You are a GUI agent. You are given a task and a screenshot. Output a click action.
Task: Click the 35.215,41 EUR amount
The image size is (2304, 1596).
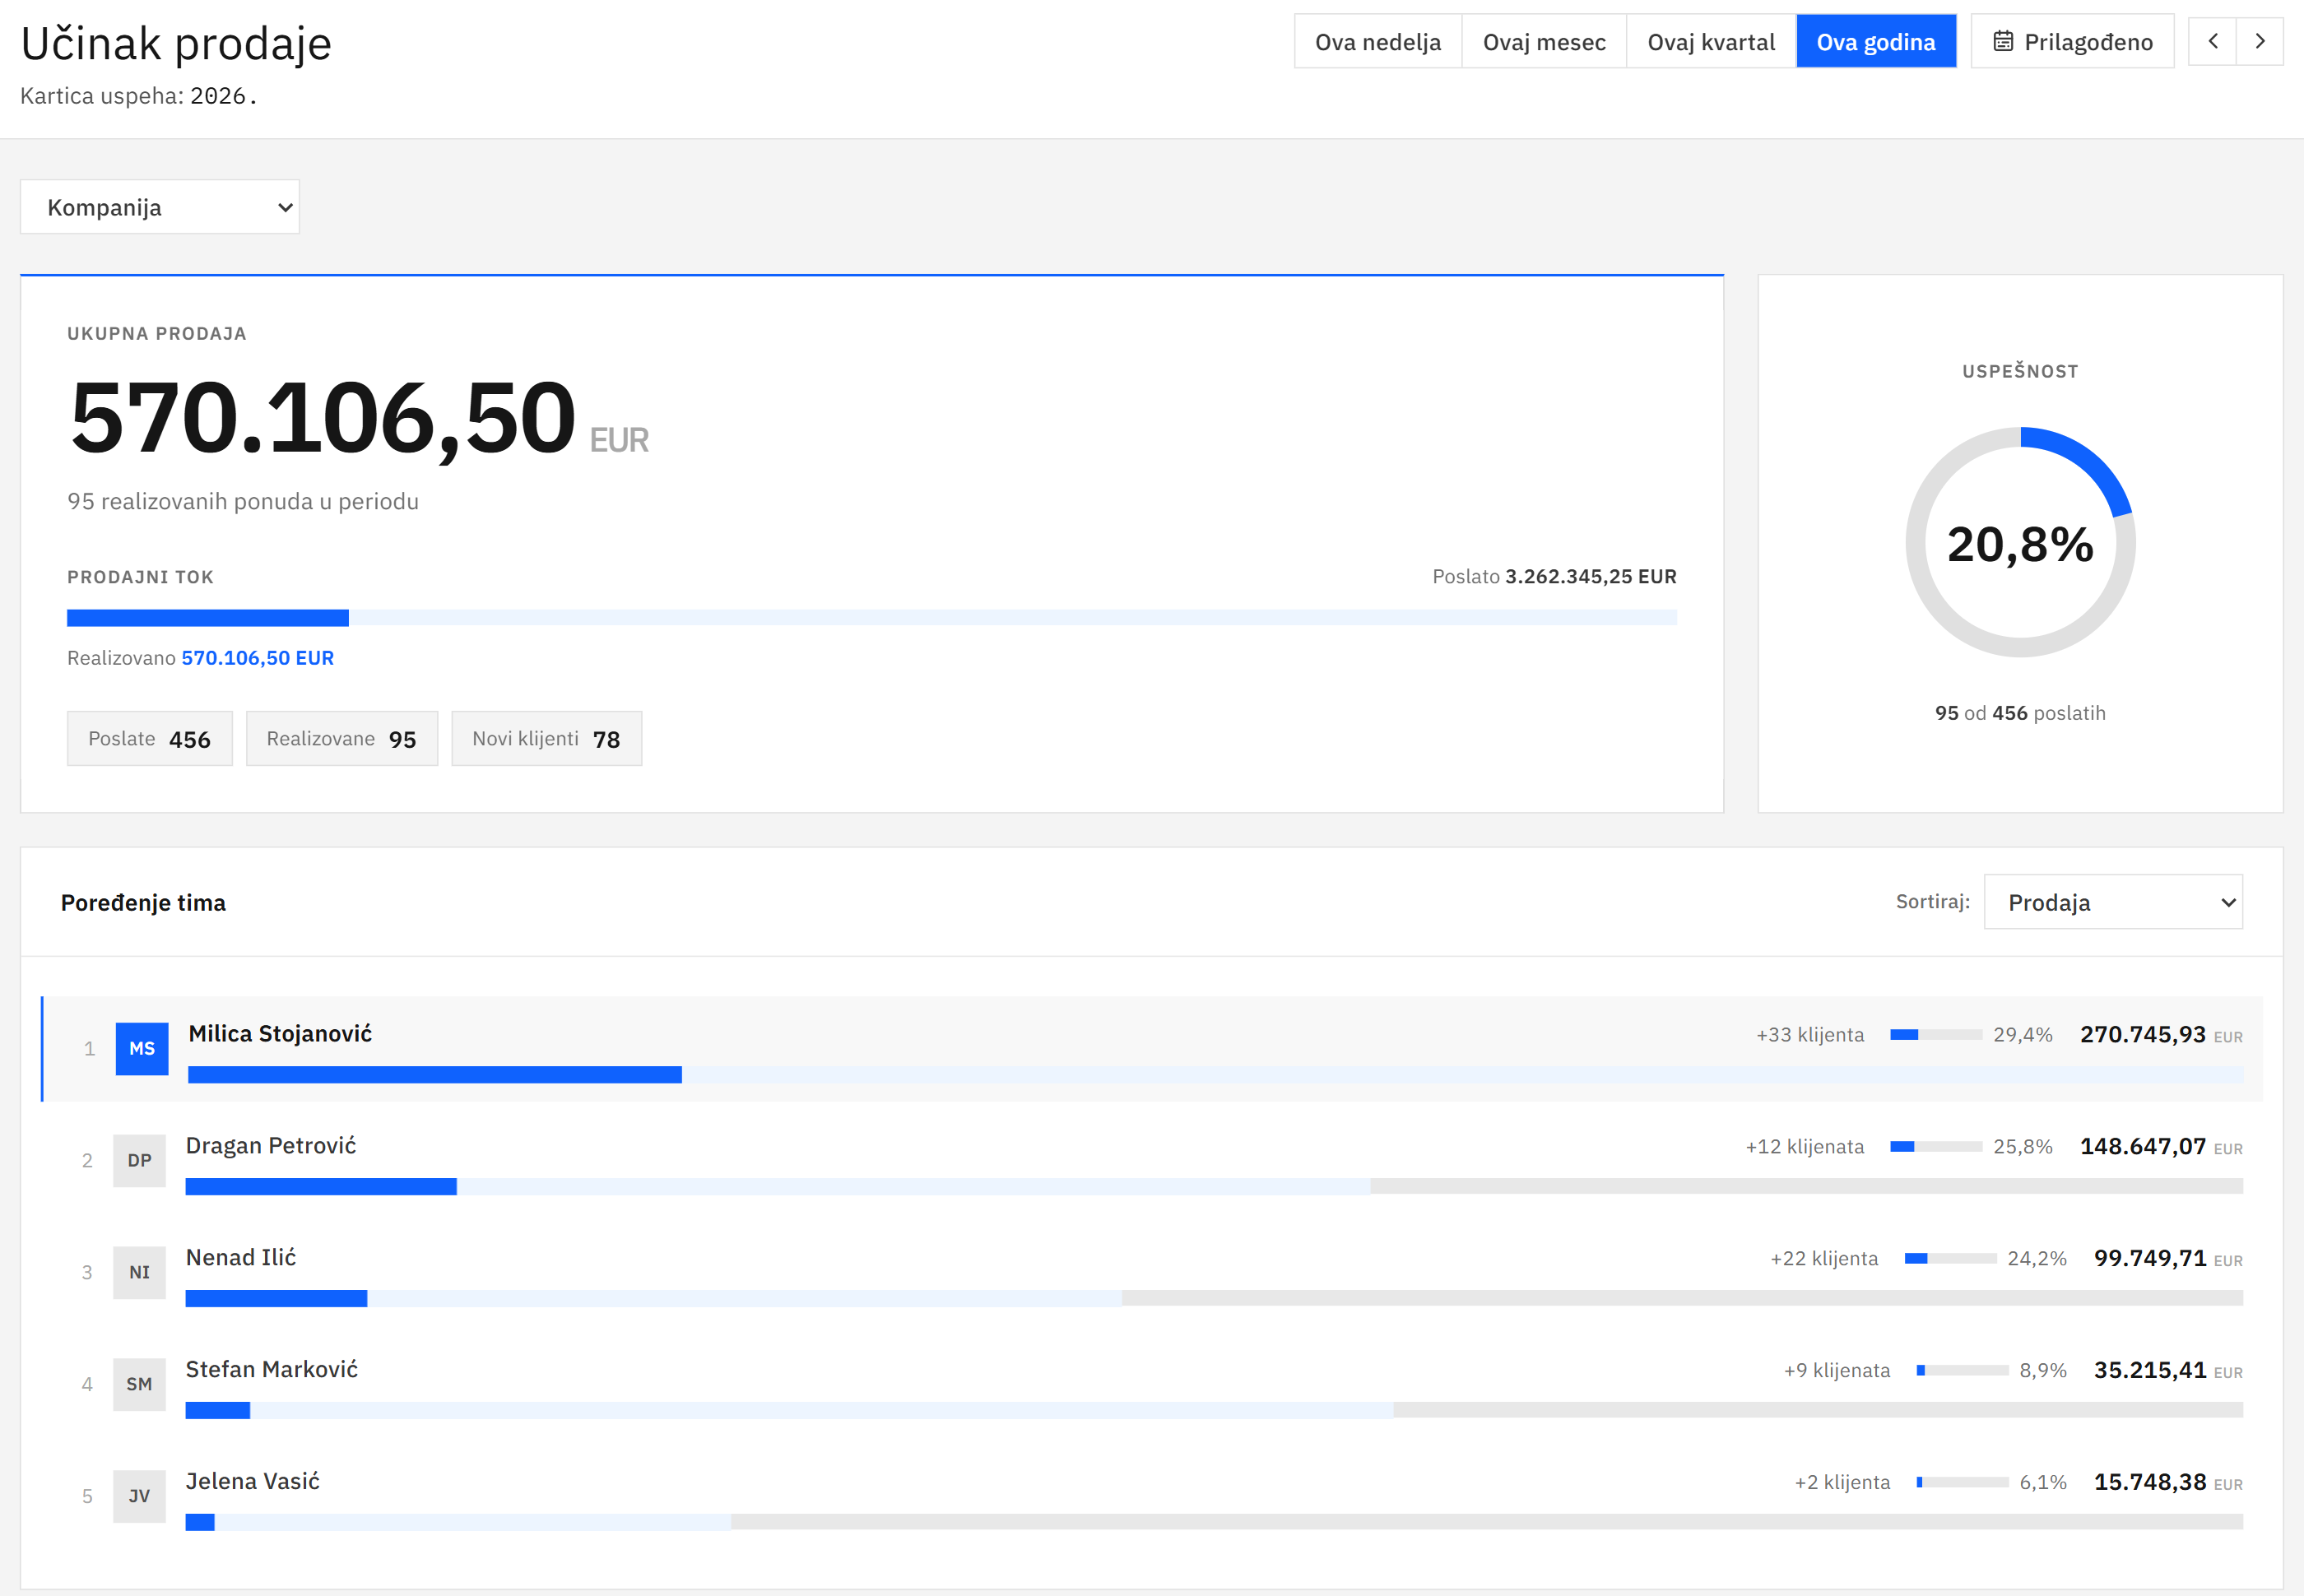pyautogui.click(x=2168, y=1370)
